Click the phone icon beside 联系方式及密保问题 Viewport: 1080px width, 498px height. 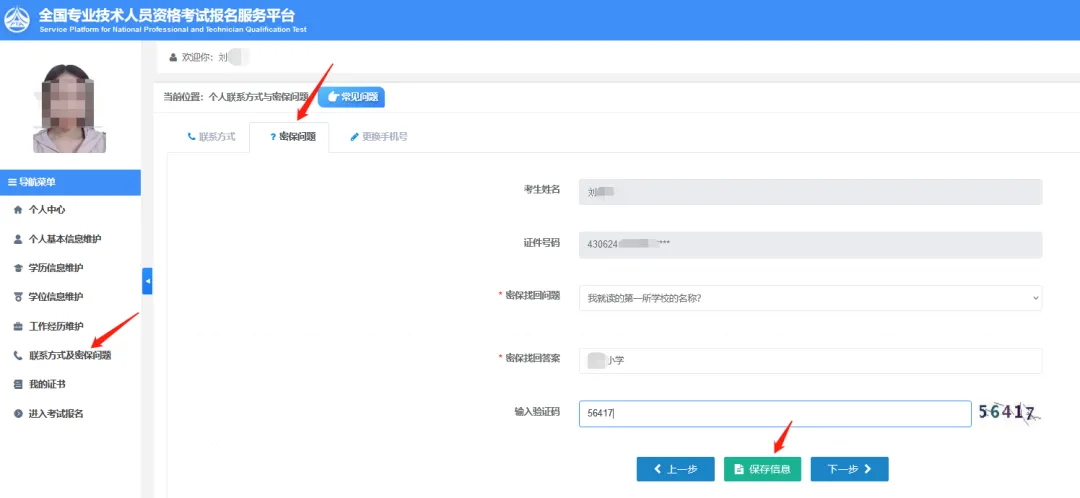18,355
